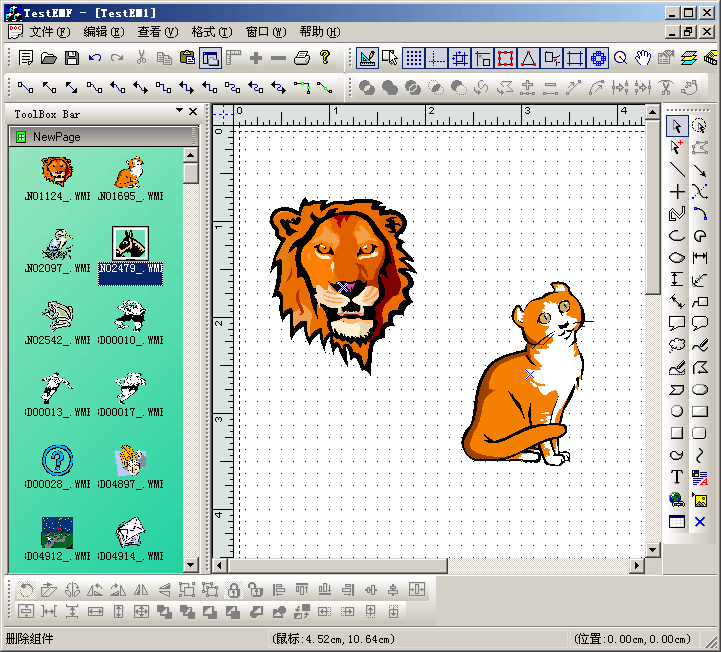Screen dimensions: 721x652
Task: Click the blue X delete icon
Action: tap(700, 521)
